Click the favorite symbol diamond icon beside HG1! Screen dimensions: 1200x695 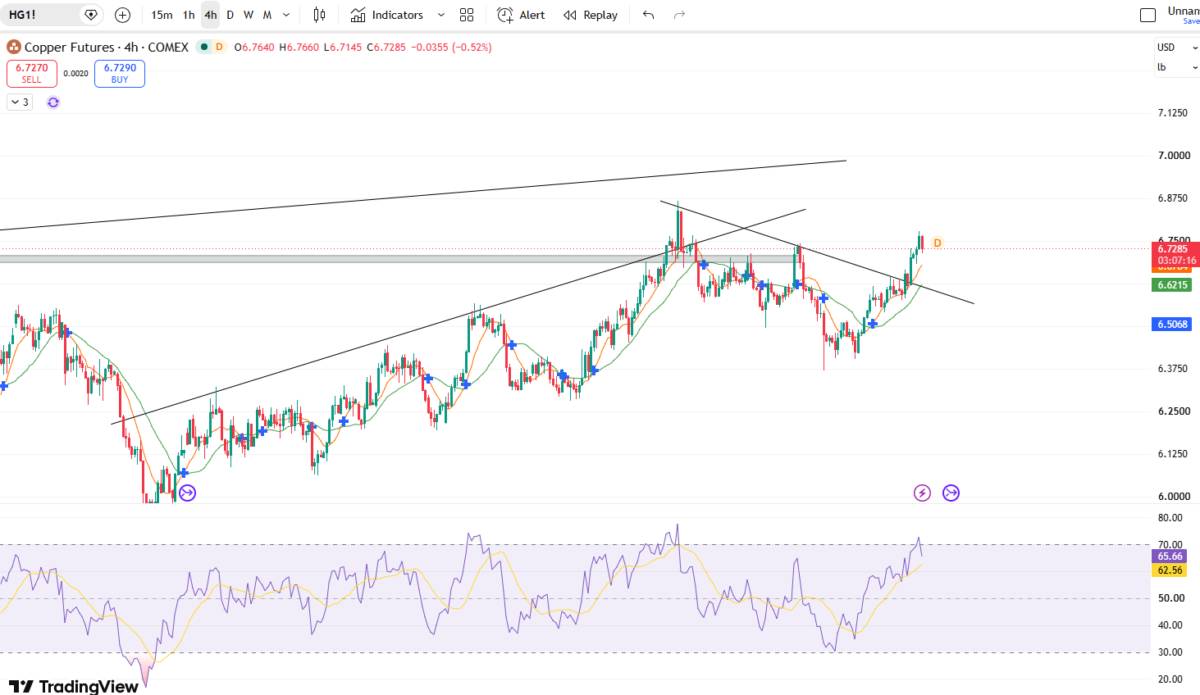pos(91,15)
